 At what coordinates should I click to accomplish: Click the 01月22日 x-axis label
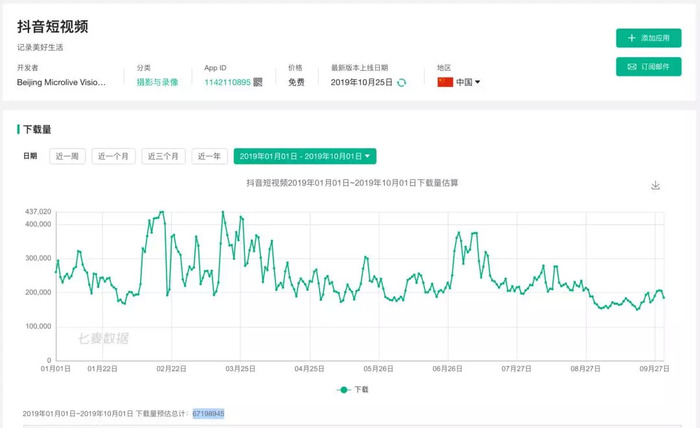tap(102, 369)
